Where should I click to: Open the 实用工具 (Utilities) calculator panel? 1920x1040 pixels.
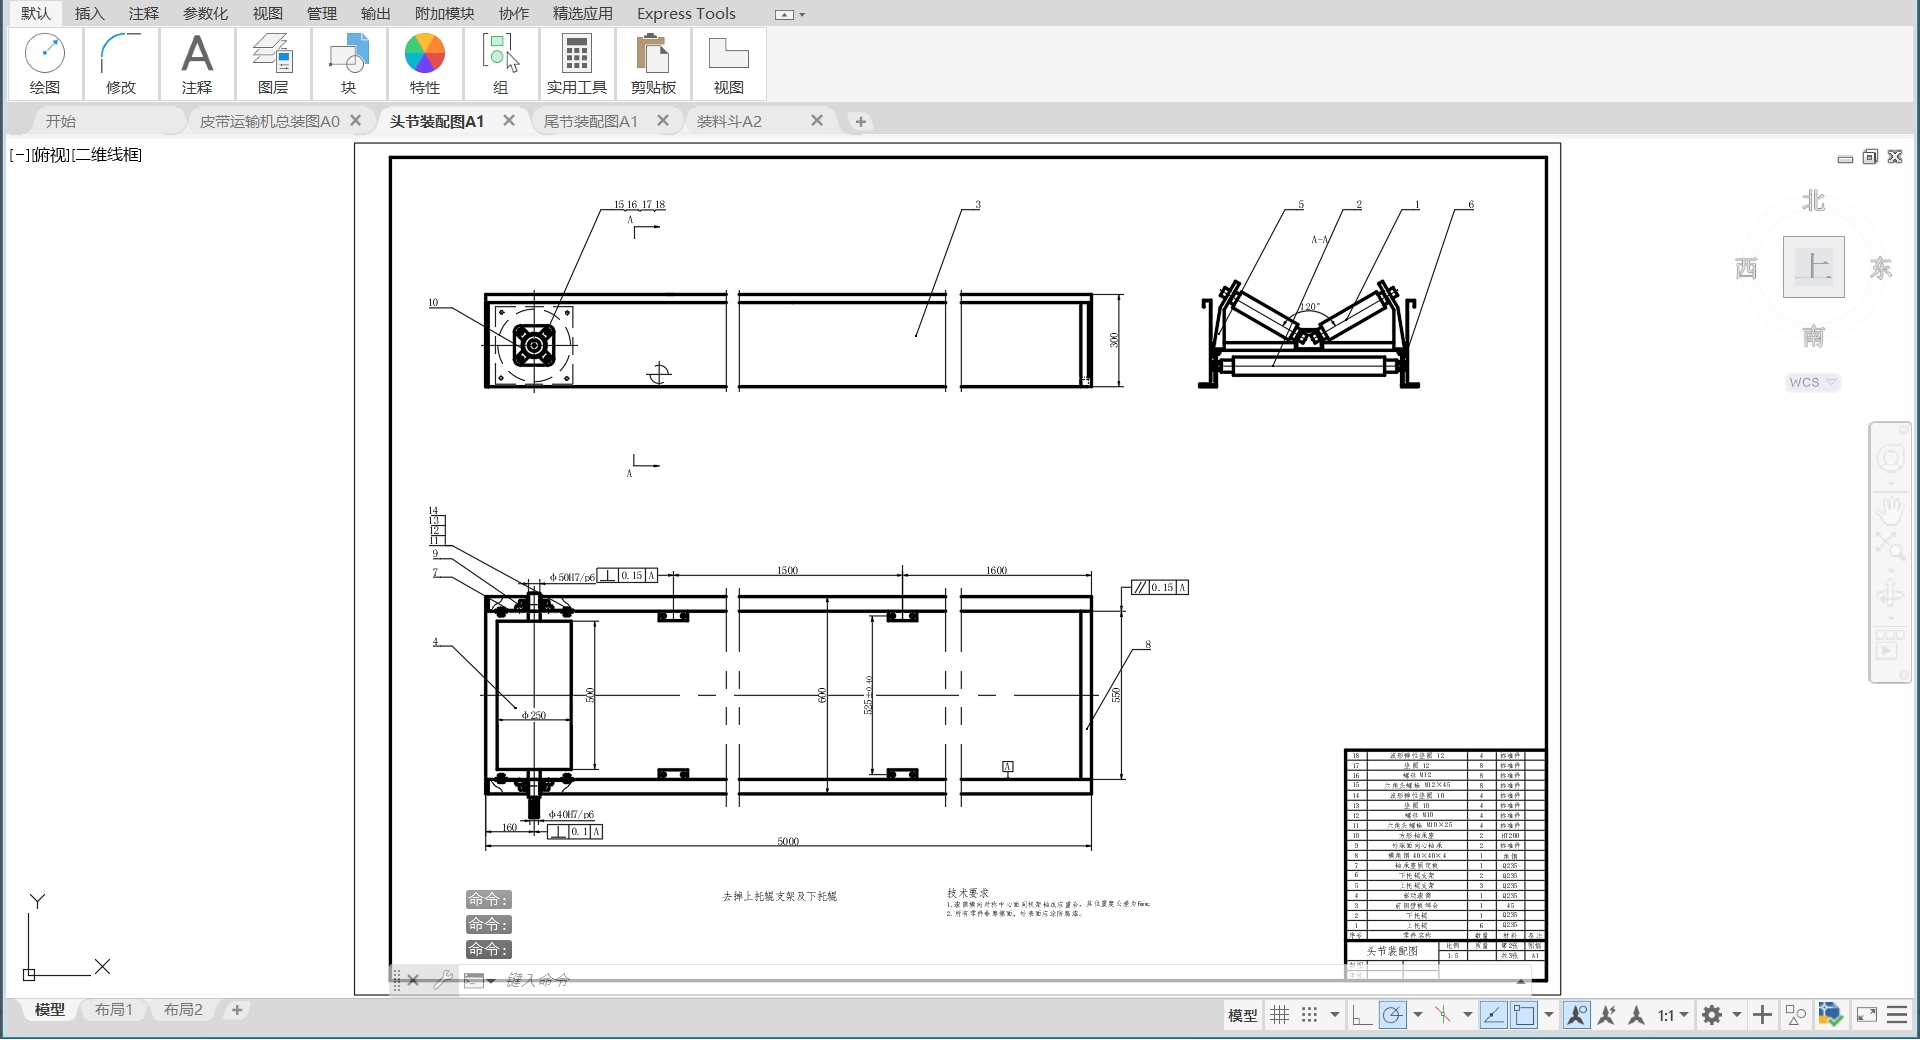click(x=577, y=64)
